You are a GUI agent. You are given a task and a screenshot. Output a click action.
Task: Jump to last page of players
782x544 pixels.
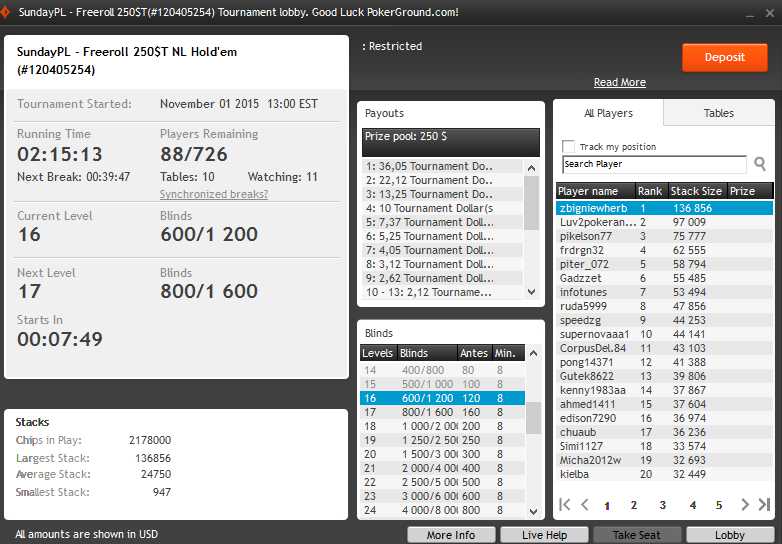tap(764, 505)
